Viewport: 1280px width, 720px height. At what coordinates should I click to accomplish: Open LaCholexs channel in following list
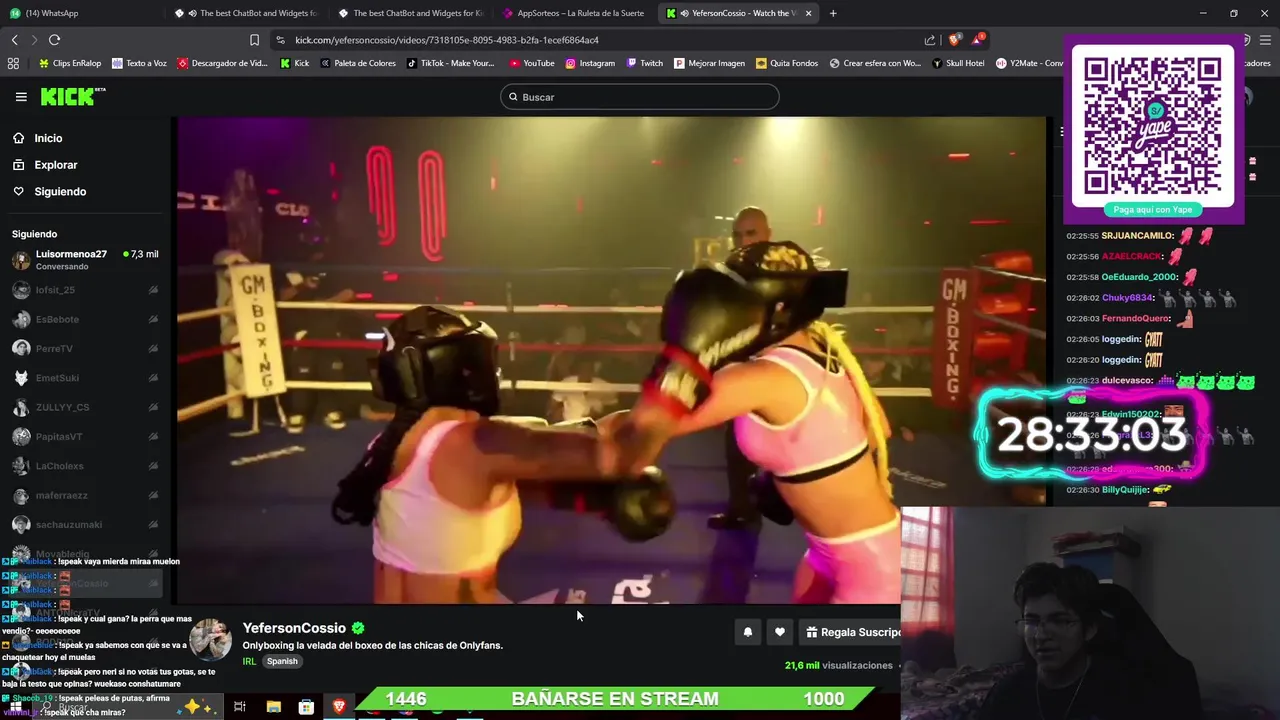(x=85, y=466)
